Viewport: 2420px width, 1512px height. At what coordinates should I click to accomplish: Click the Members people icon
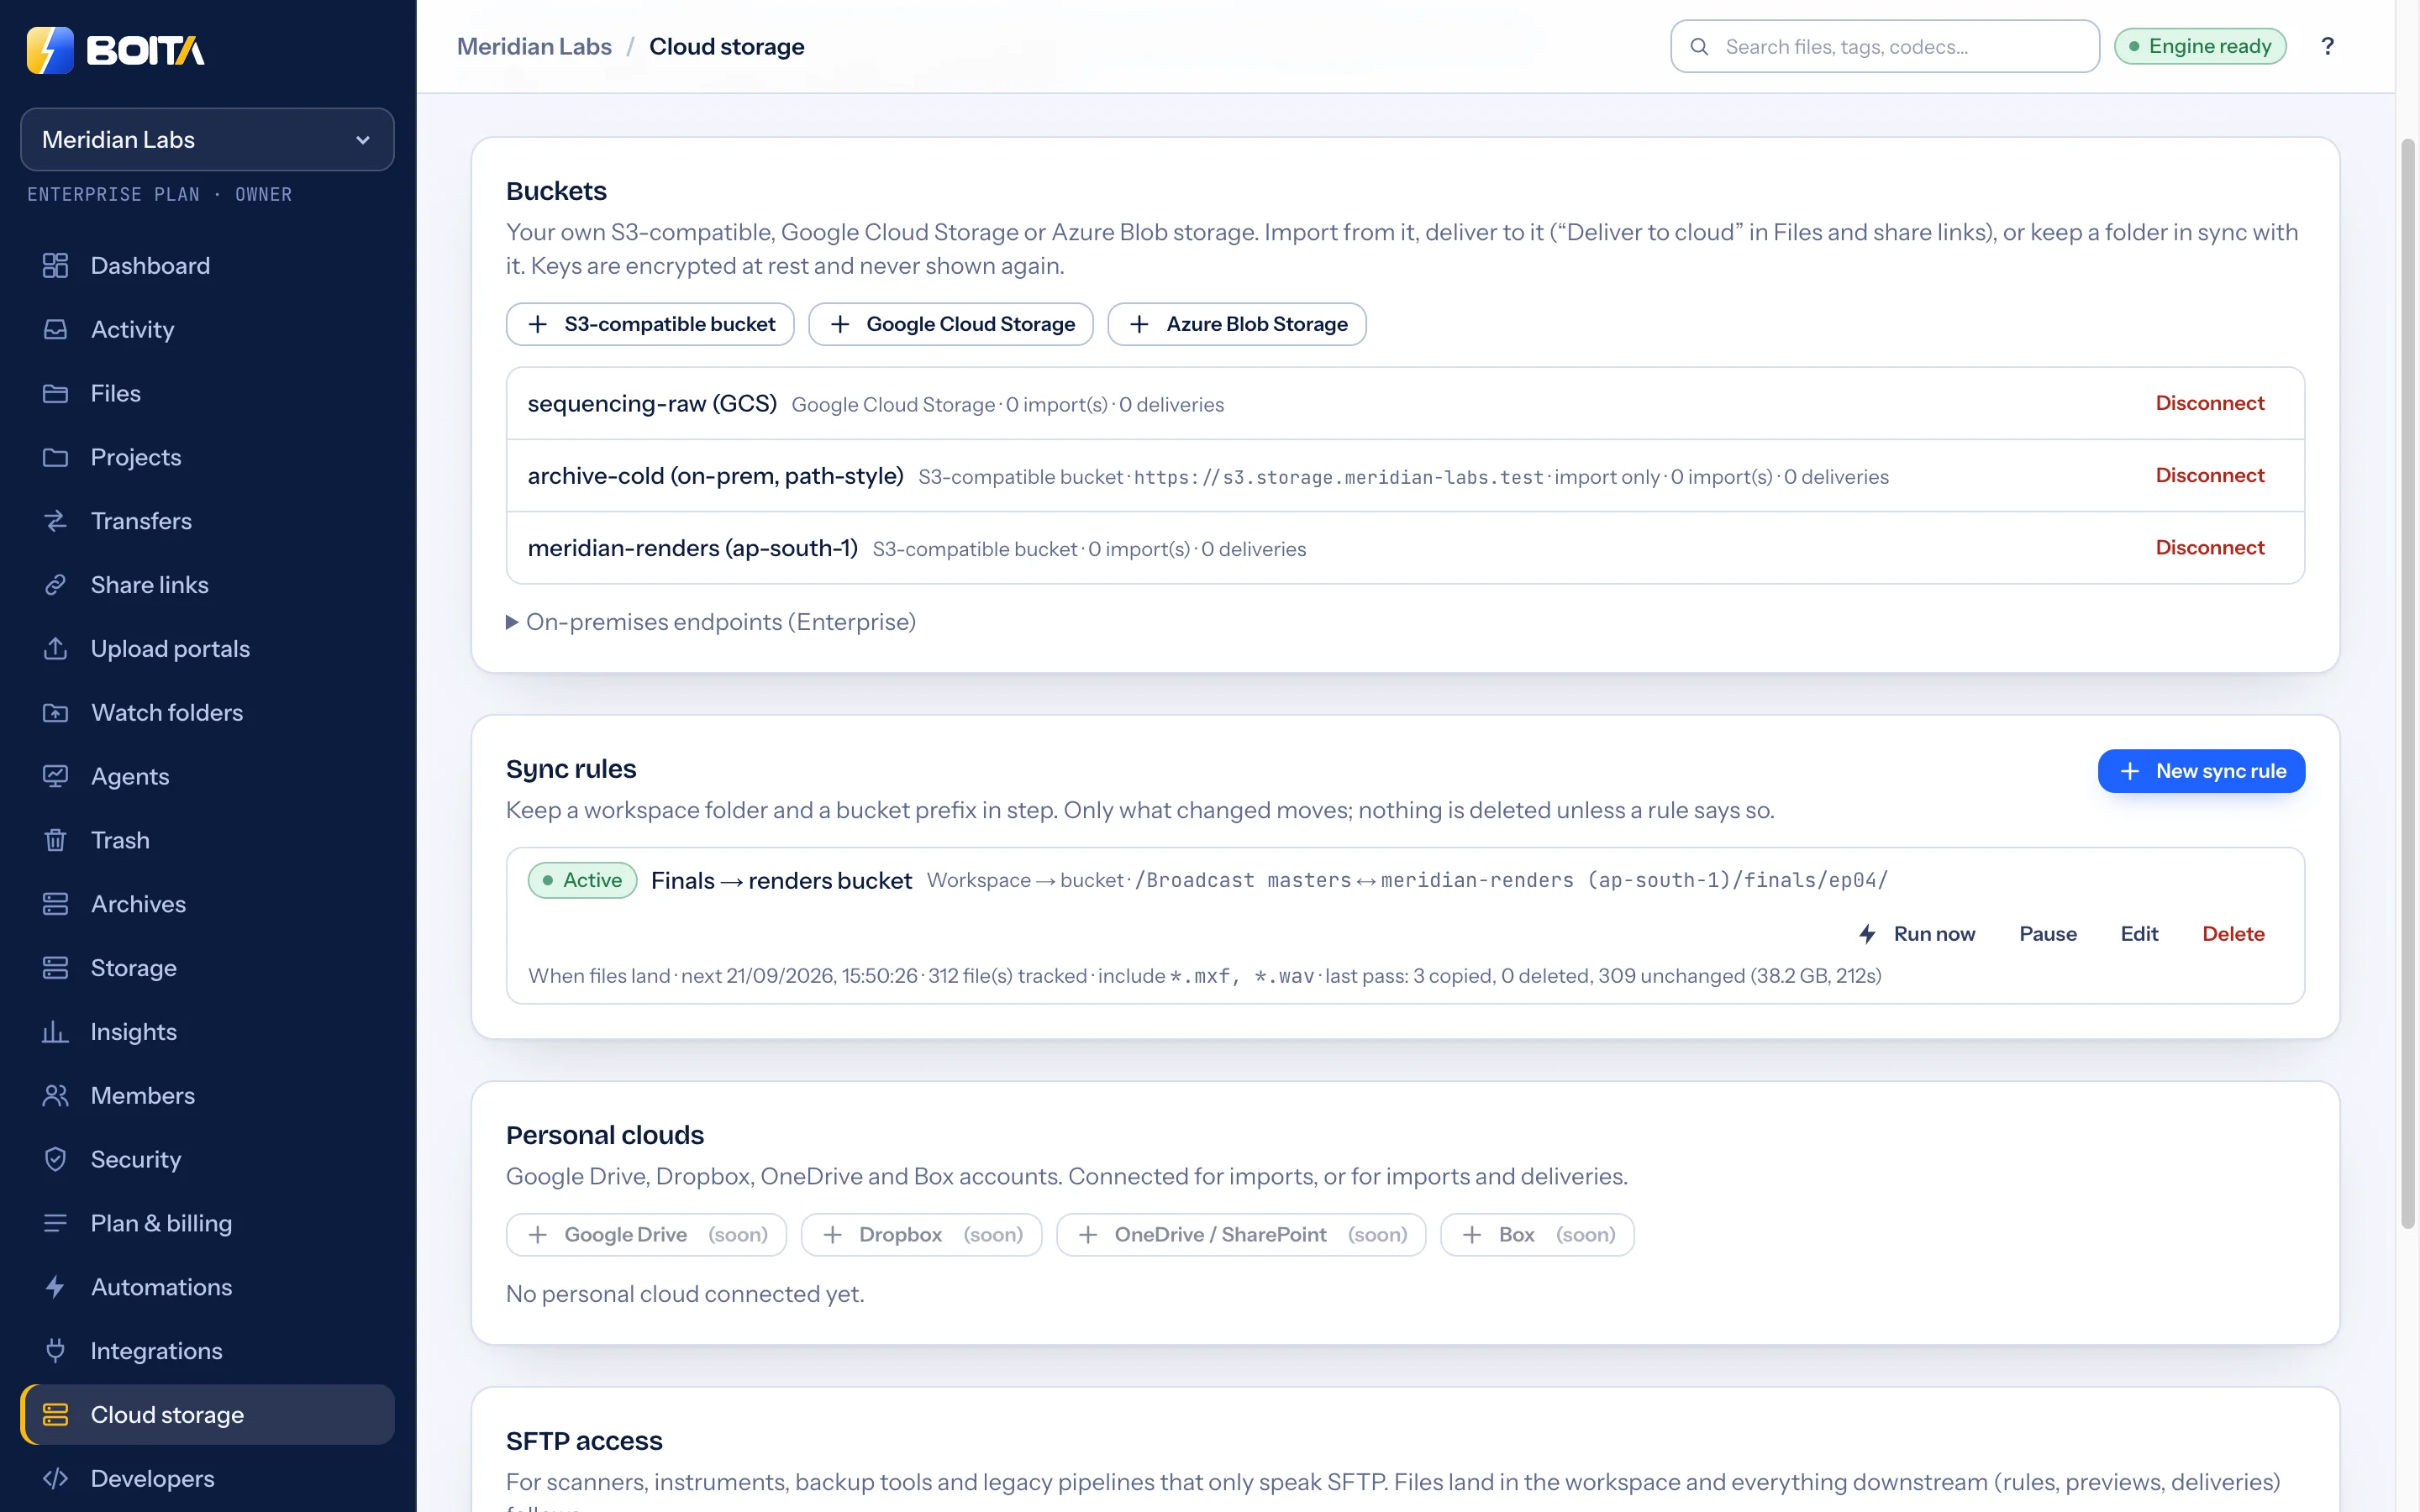pyautogui.click(x=55, y=1096)
